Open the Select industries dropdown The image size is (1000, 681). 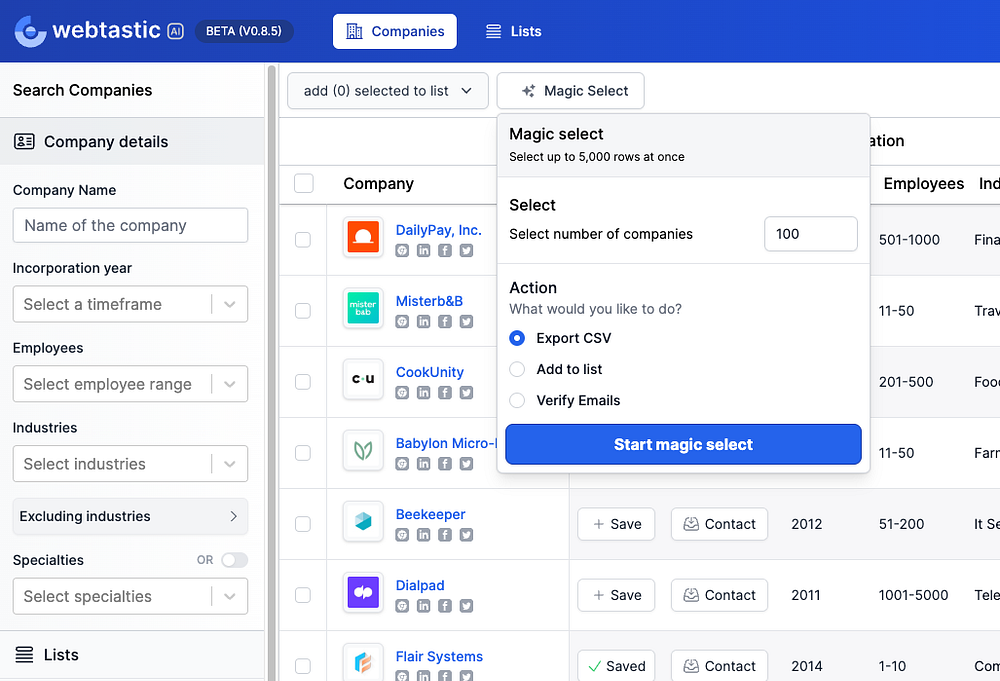click(x=130, y=464)
